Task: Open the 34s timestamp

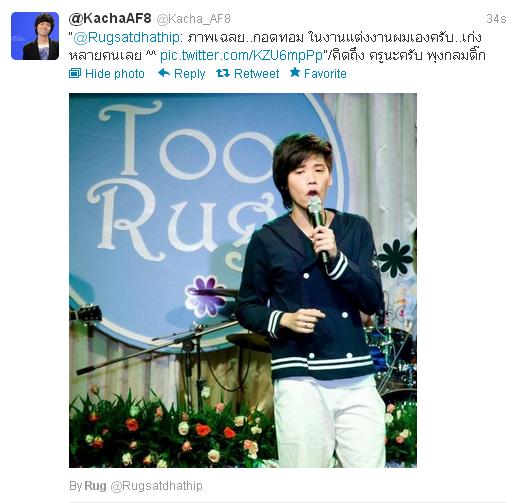Action: [496, 19]
